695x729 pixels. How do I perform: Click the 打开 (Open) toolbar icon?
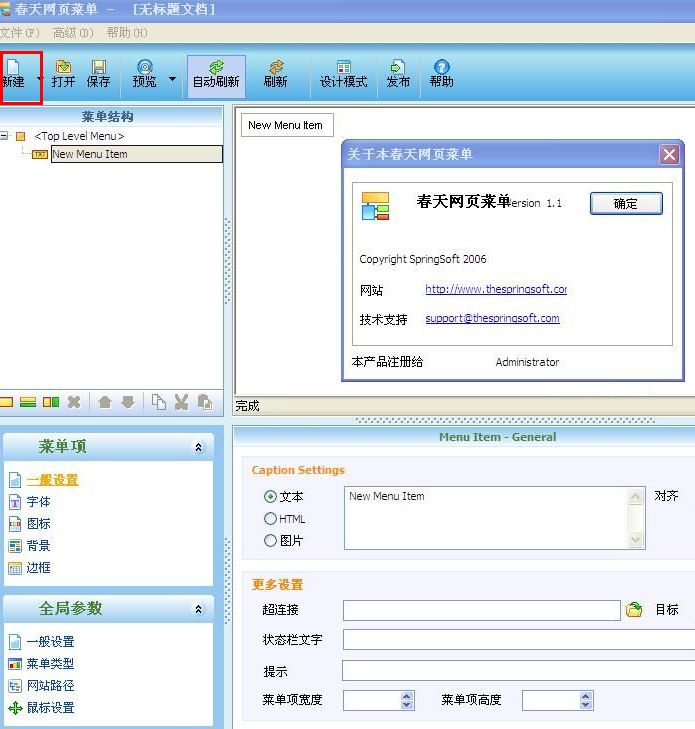click(63, 74)
